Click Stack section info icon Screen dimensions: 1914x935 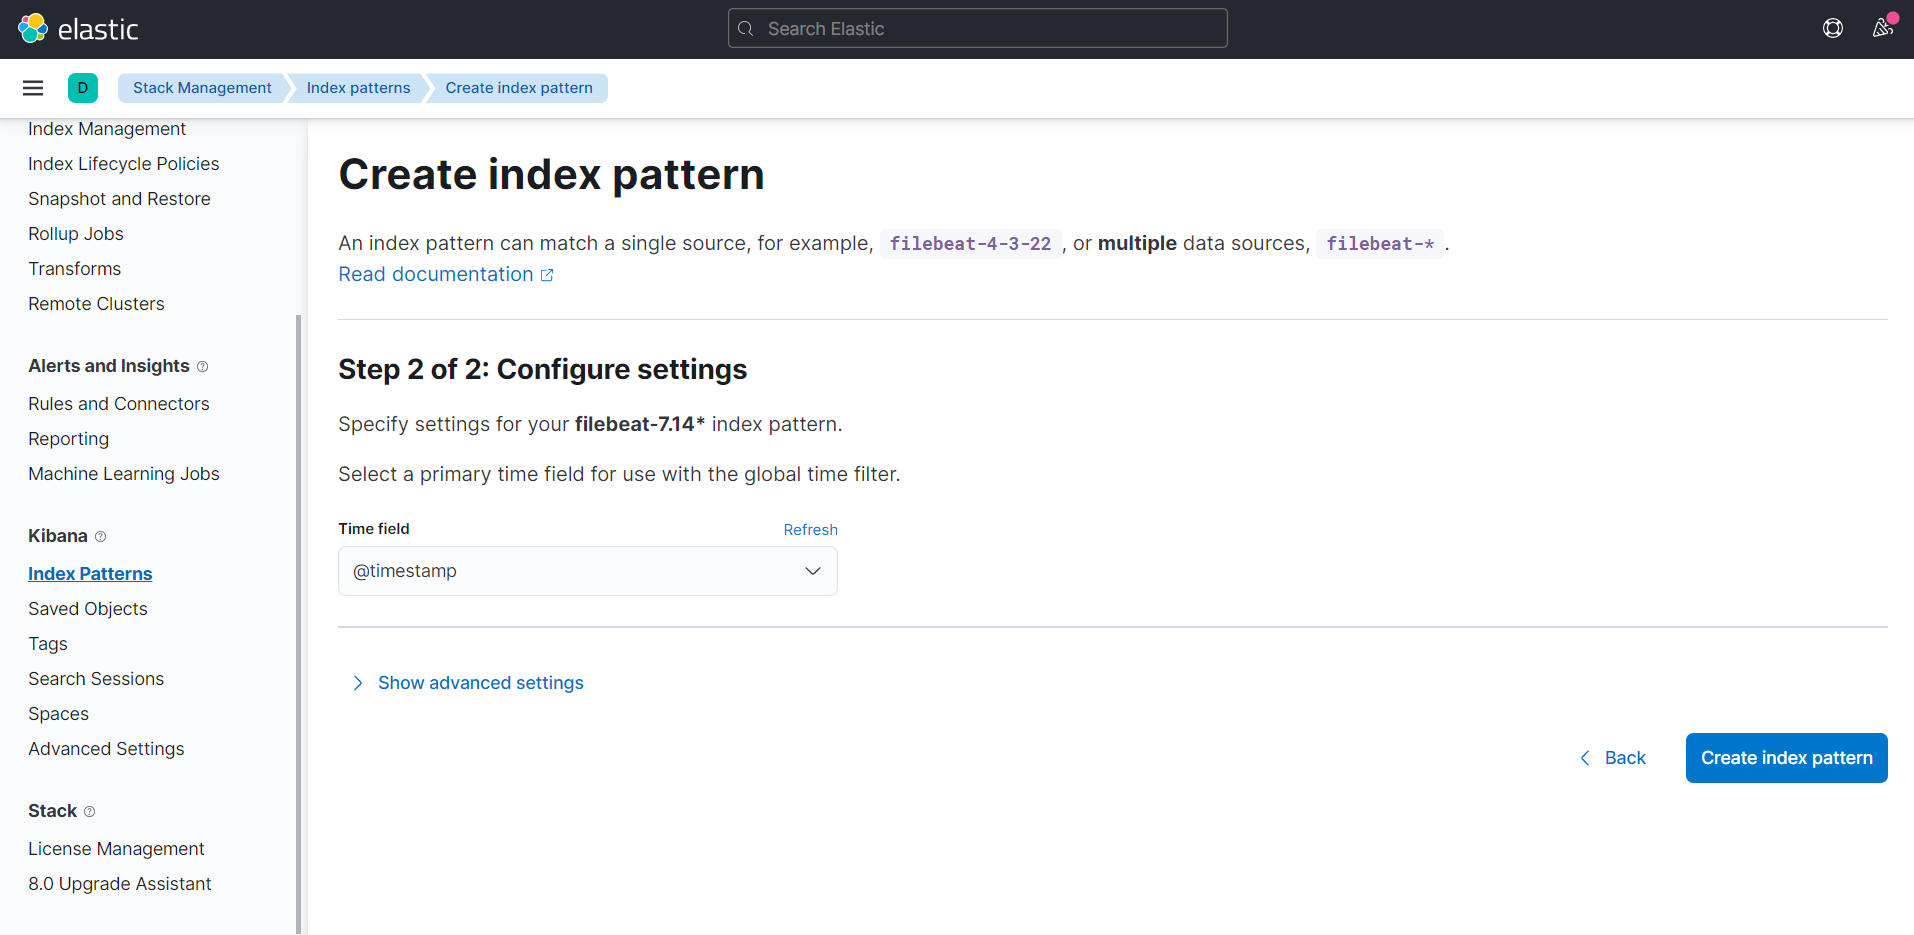(x=89, y=812)
